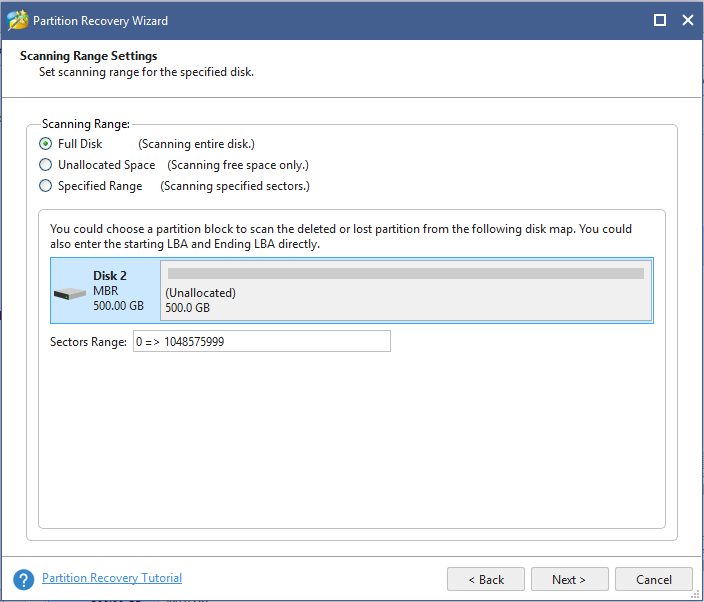The width and height of the screenshot is (704, 602).
Task: Click into the Sectors Range field
Action: [262, 341]
